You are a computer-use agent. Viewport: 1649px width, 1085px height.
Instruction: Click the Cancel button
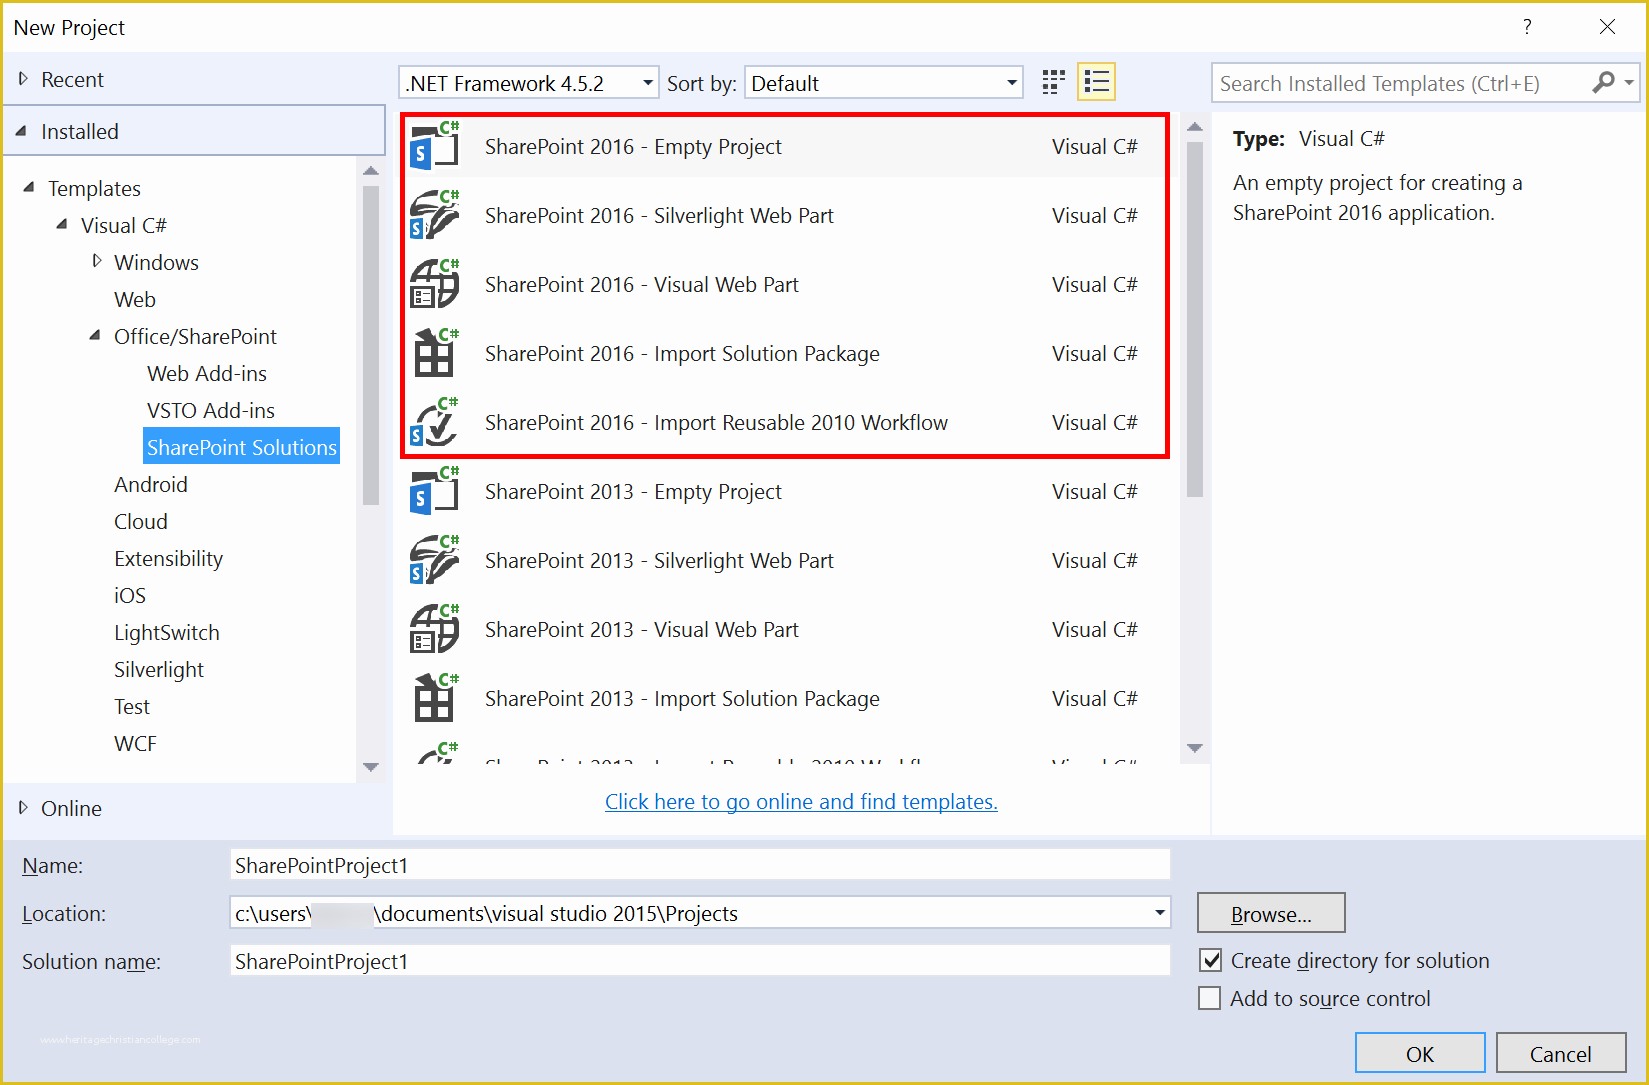1561,1053
